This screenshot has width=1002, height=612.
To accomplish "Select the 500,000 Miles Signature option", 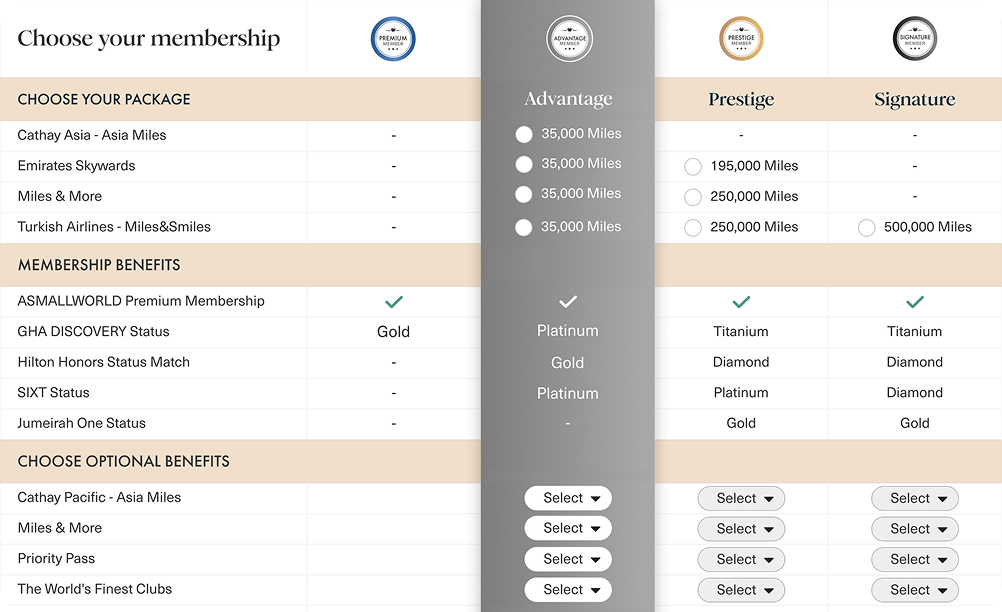I will [866, 227].
